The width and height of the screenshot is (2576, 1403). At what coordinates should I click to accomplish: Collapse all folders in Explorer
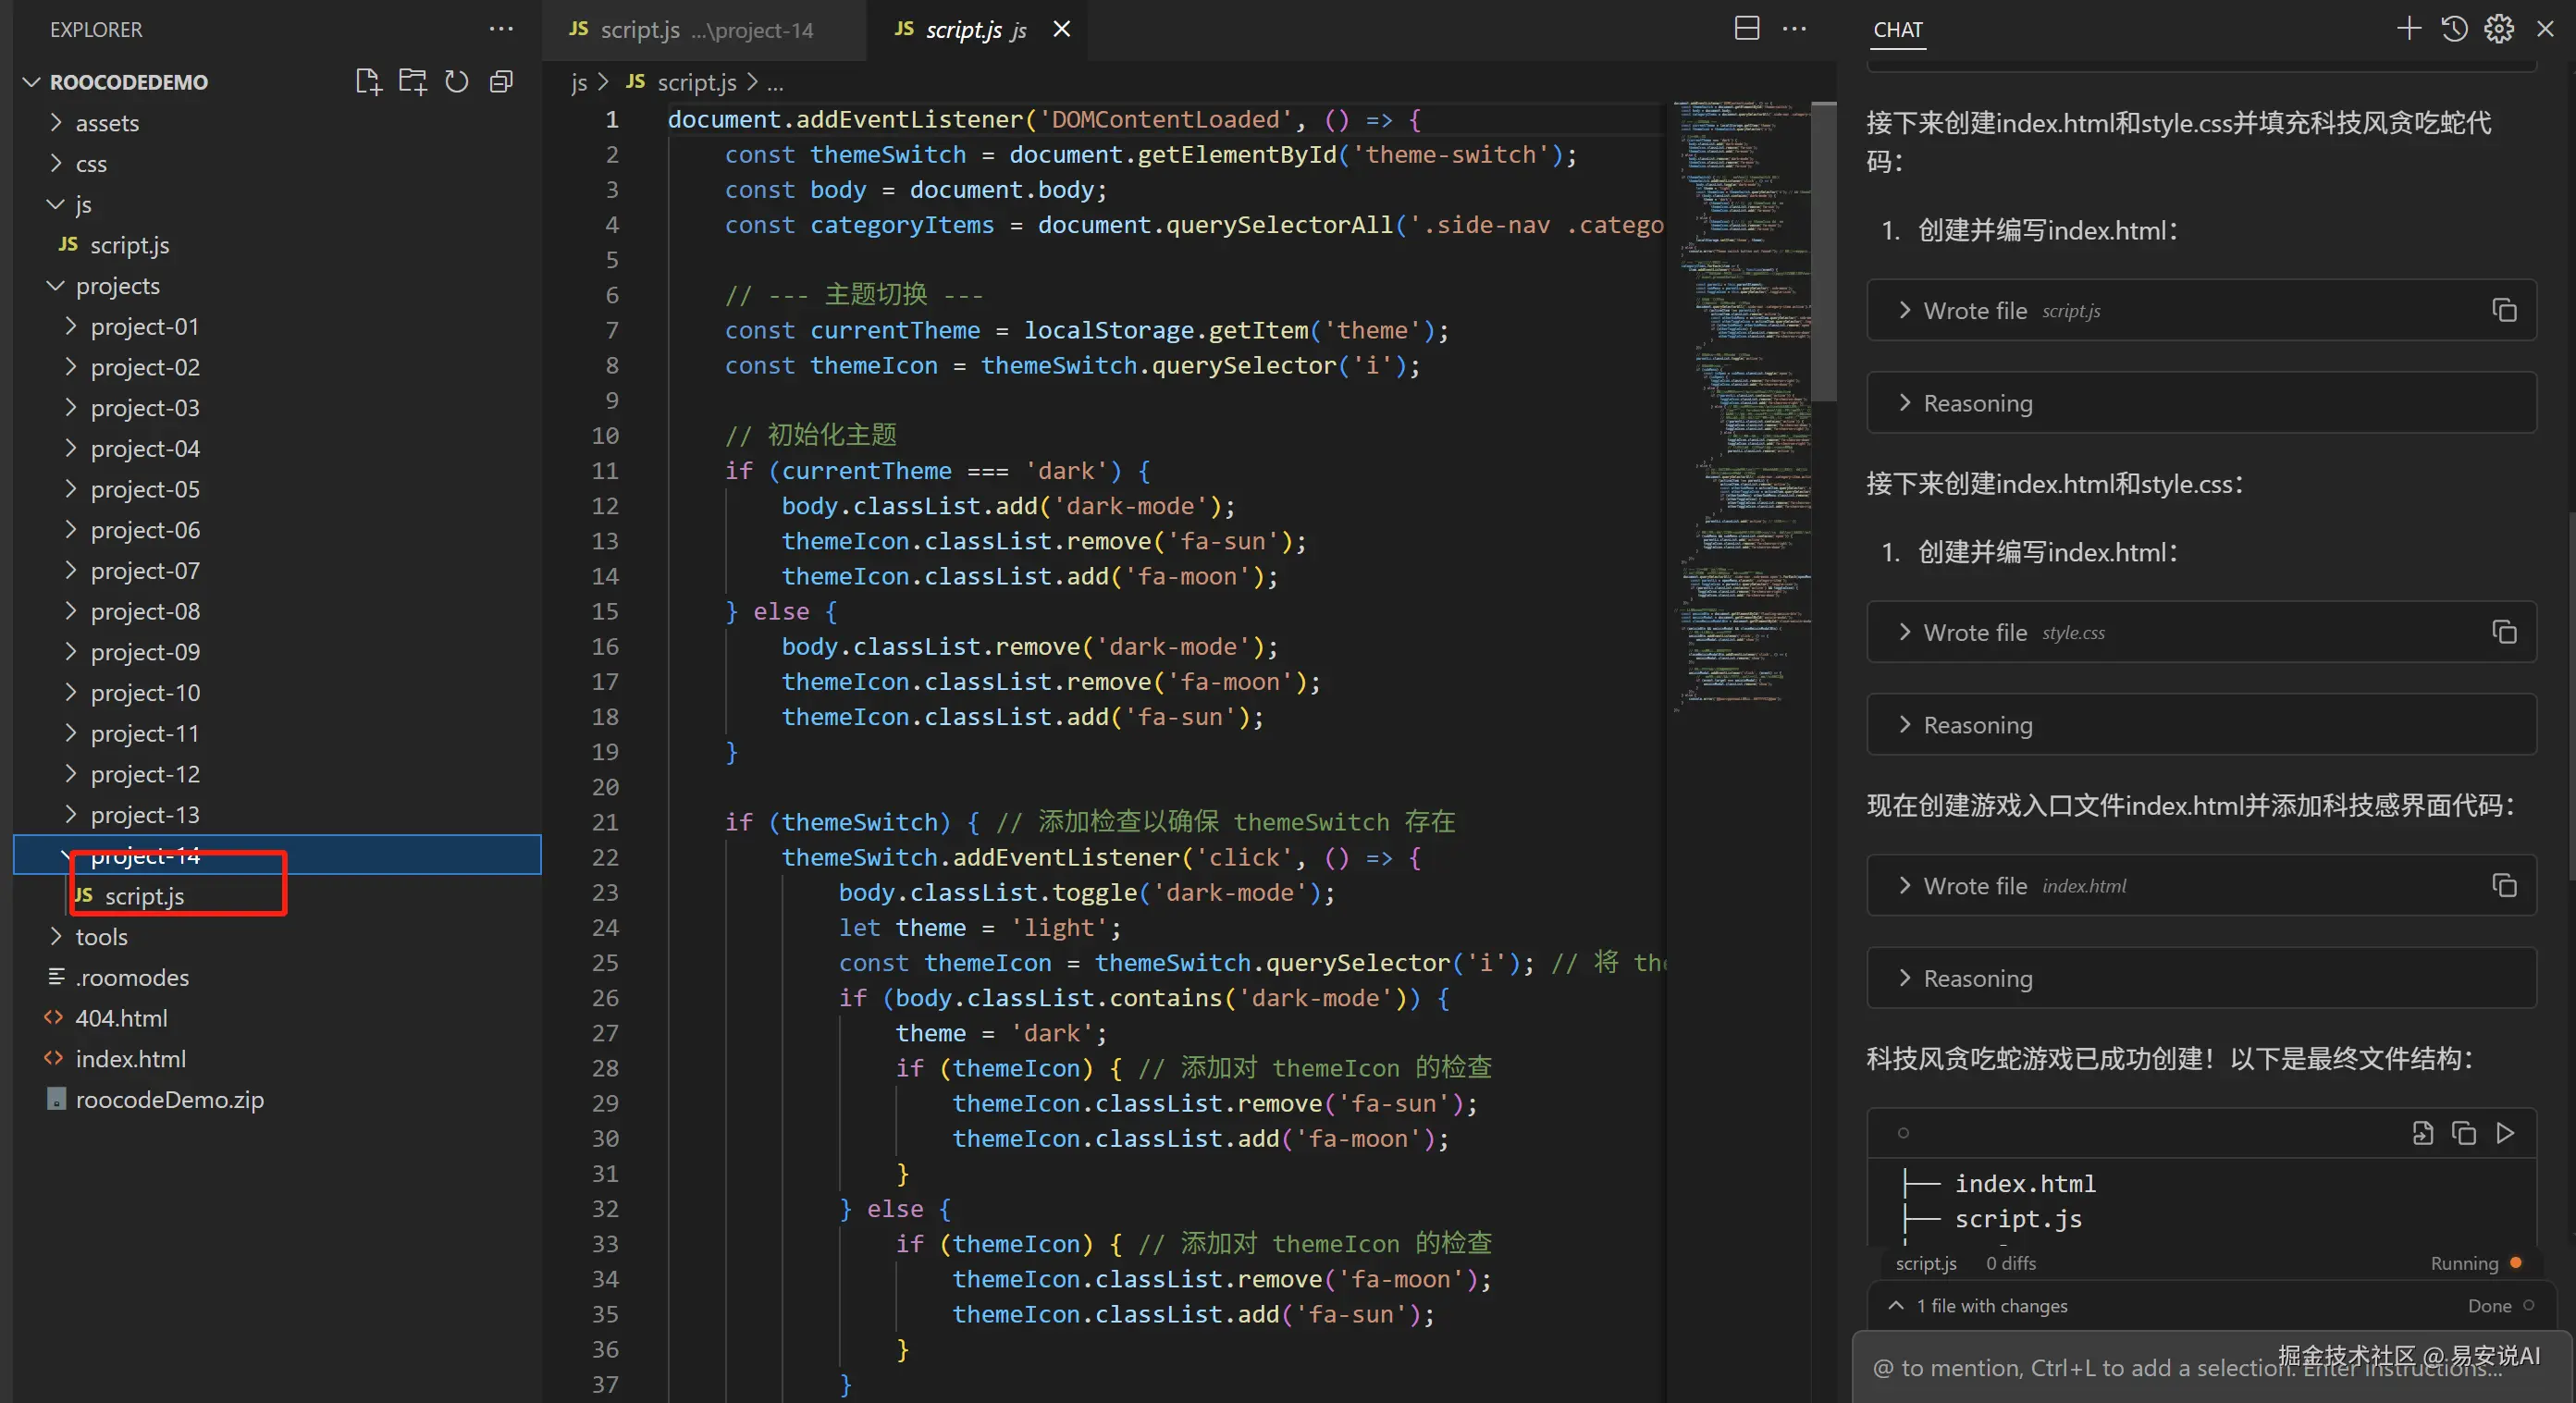tap(501, 82)
